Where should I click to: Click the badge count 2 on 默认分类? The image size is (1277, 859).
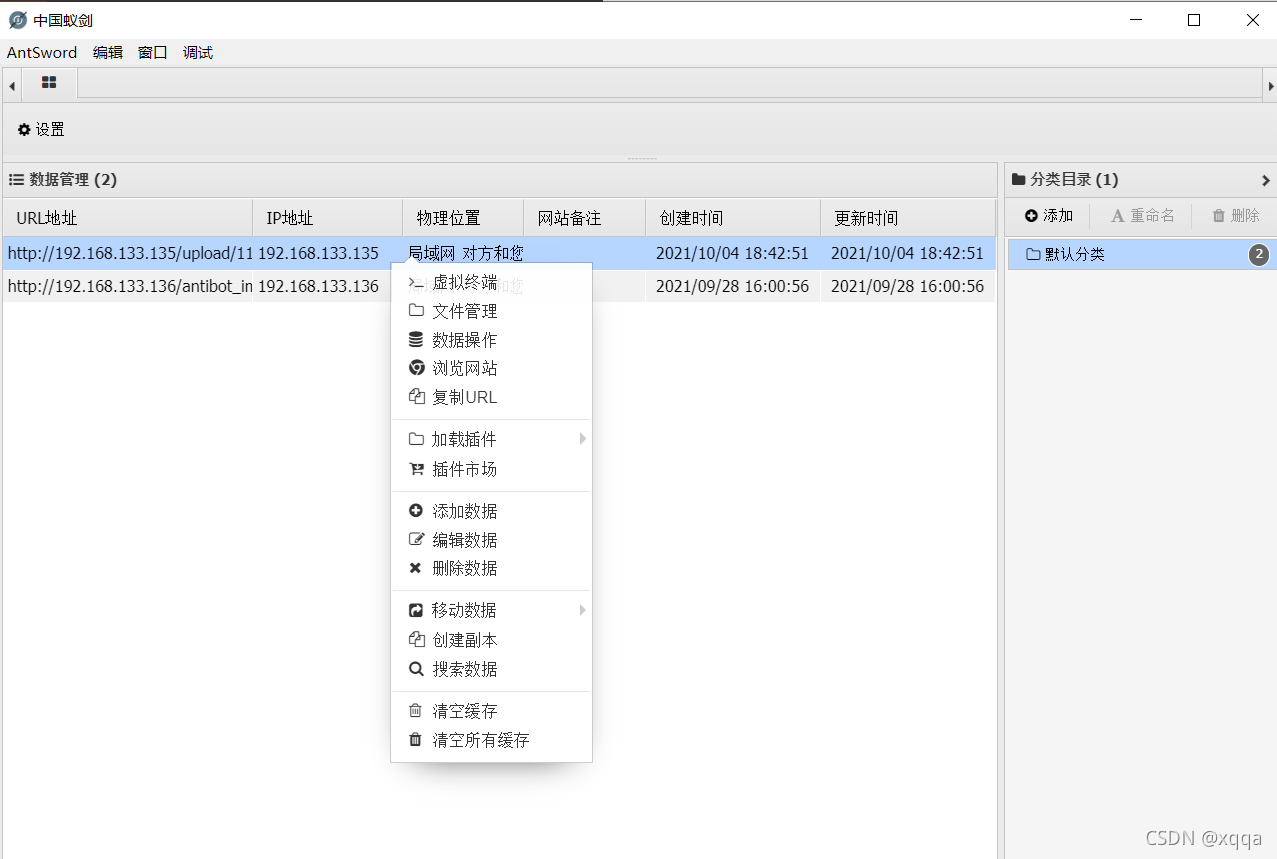point(1259,255)
